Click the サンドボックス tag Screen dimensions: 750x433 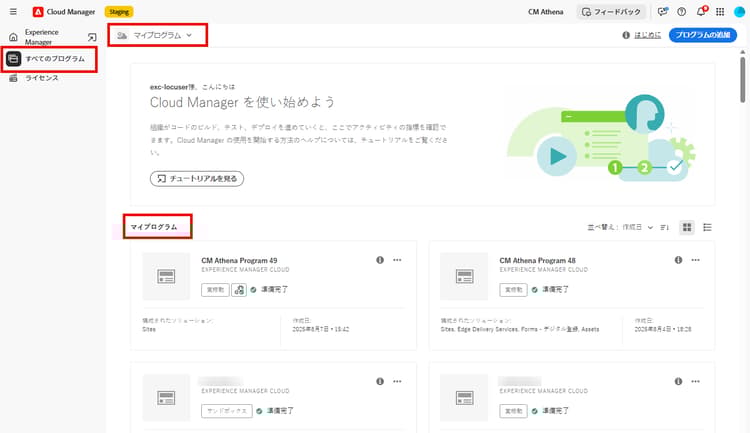[227, 411]
